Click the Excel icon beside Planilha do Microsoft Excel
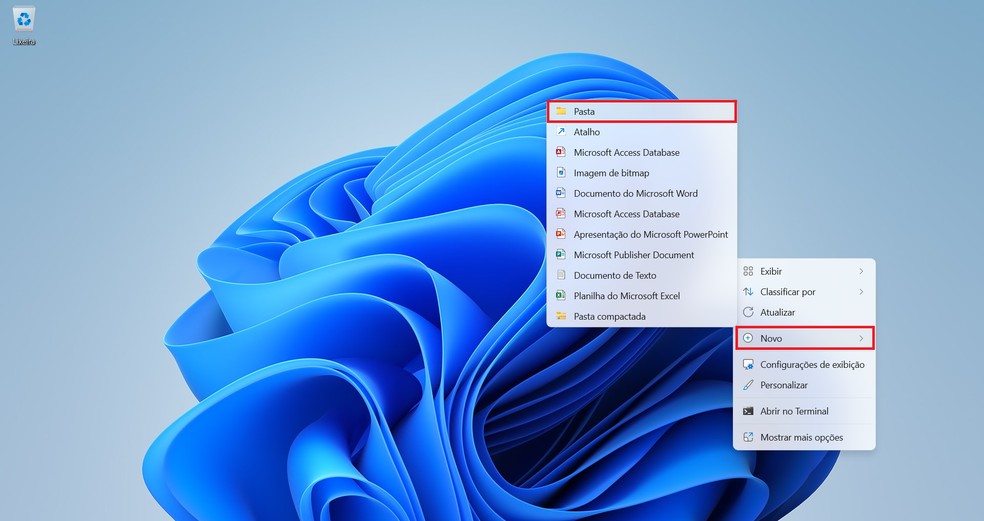Screen dimensions: 984x521 [x=561, y=296]
